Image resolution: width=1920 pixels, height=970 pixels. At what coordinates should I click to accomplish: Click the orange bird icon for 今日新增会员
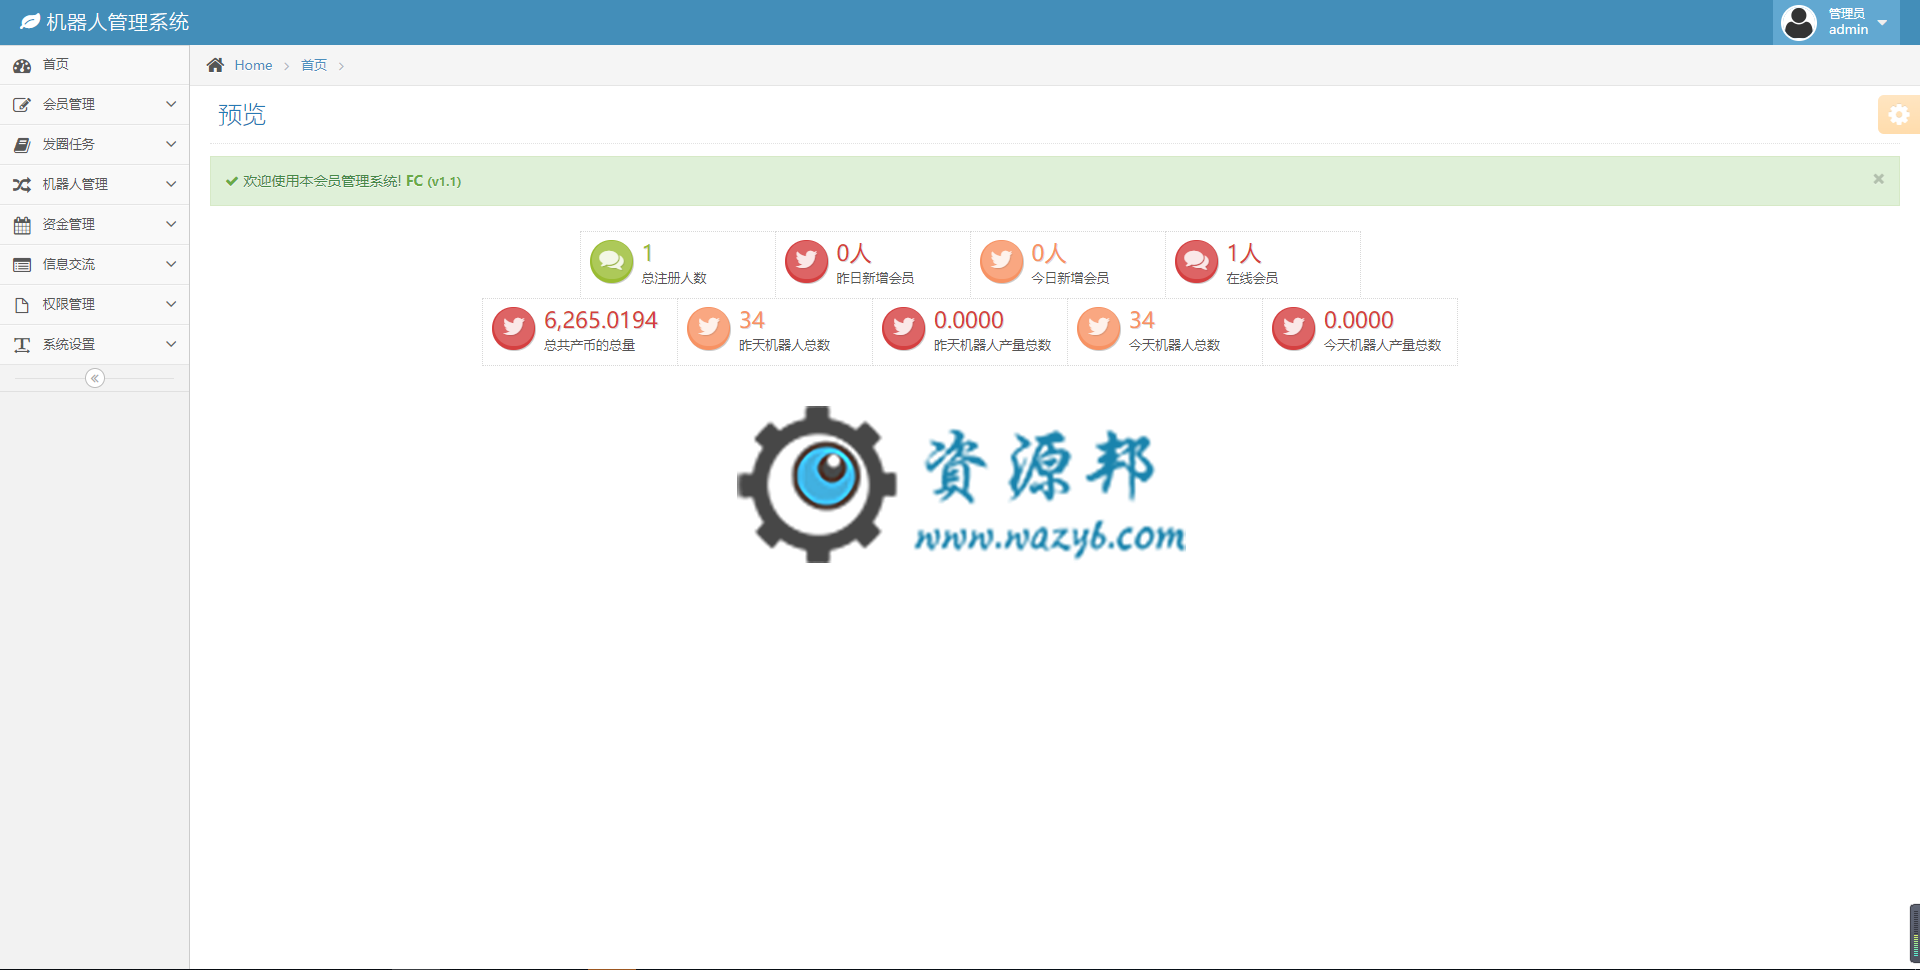click(1001, 262)
